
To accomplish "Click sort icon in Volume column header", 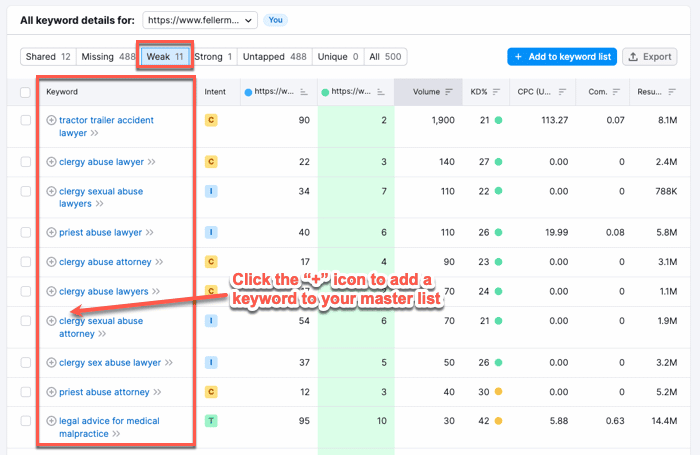I will point(449,92).
